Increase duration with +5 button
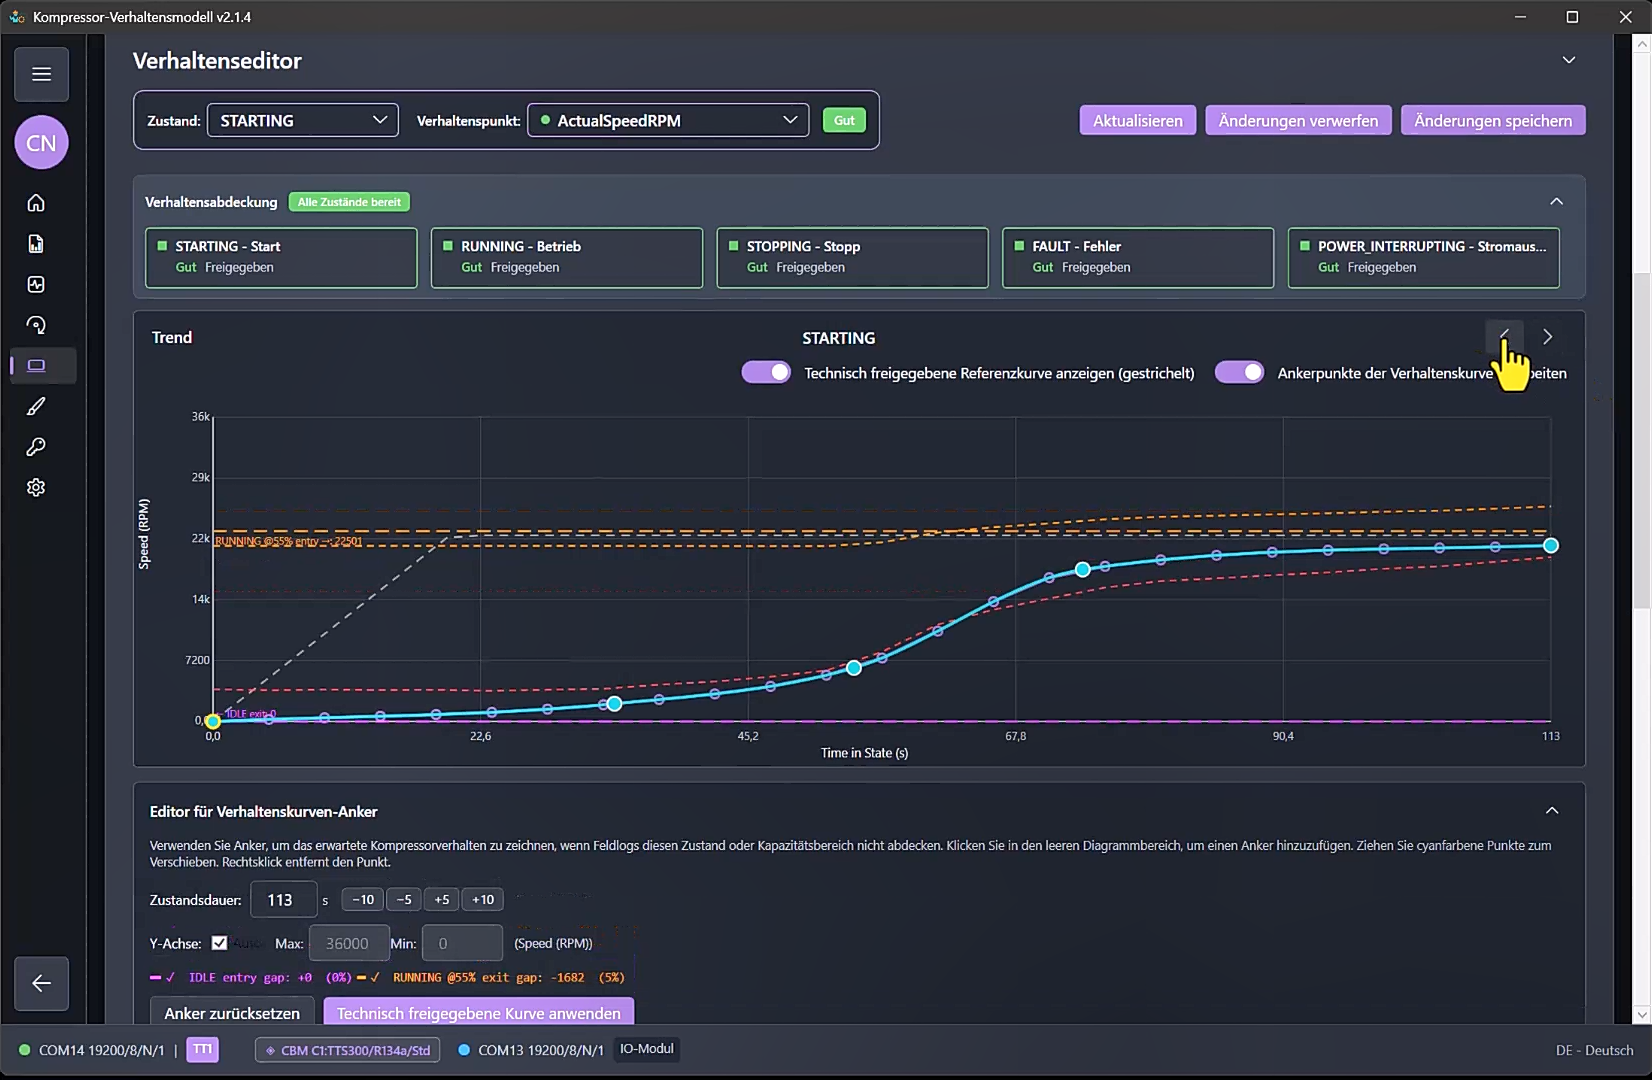The width and height of the screenshot is (1652, 1080). (x=442, y=900)
